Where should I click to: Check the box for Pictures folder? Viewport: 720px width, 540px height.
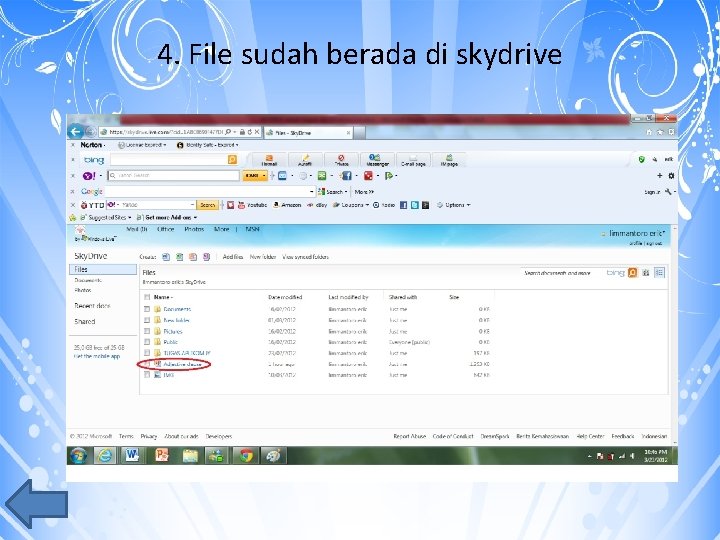point(147,331)
